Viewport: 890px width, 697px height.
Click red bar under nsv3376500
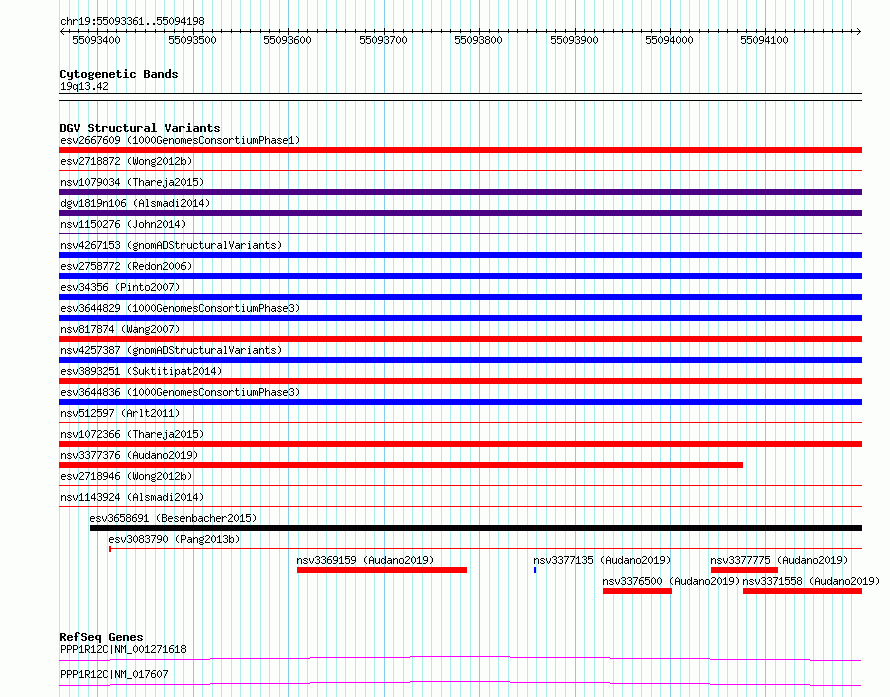(x=637, y=591)
